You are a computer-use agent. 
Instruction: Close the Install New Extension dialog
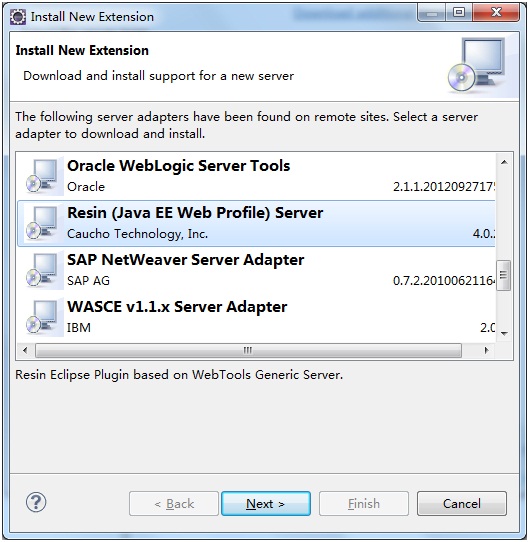pyautogui.click(x=496, y=12)
